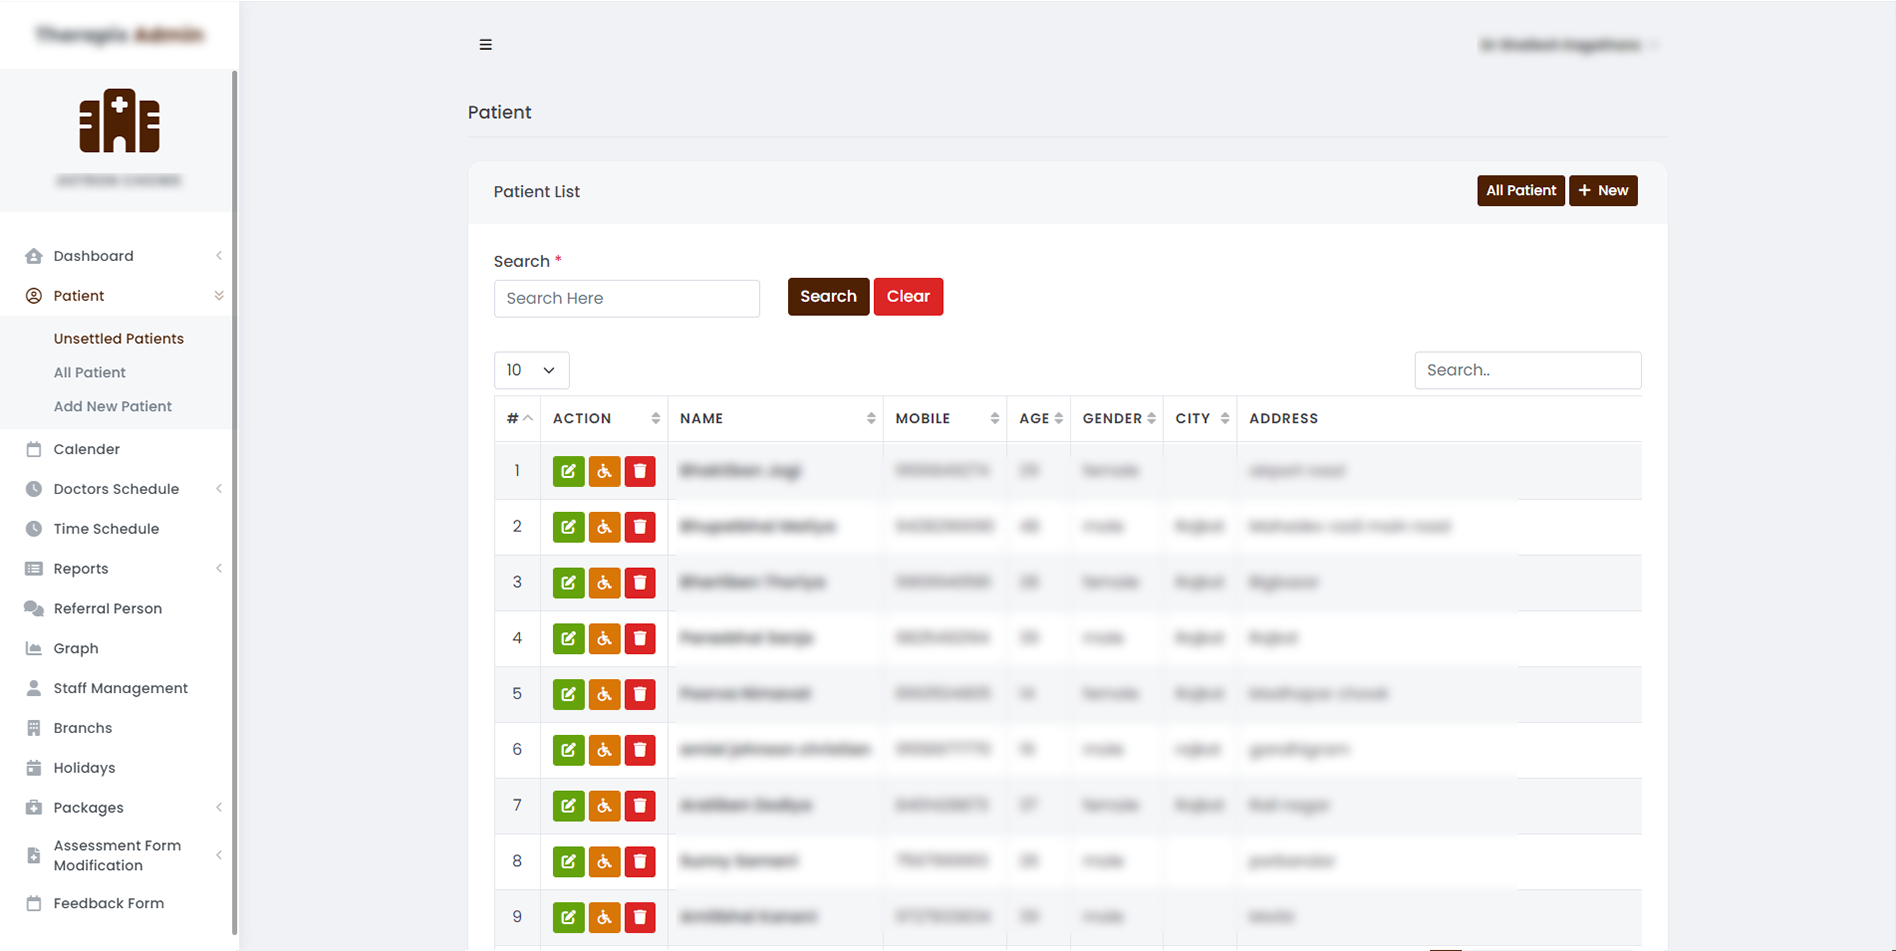
Task: Click the New patient button
Action: click(1602, 191)
